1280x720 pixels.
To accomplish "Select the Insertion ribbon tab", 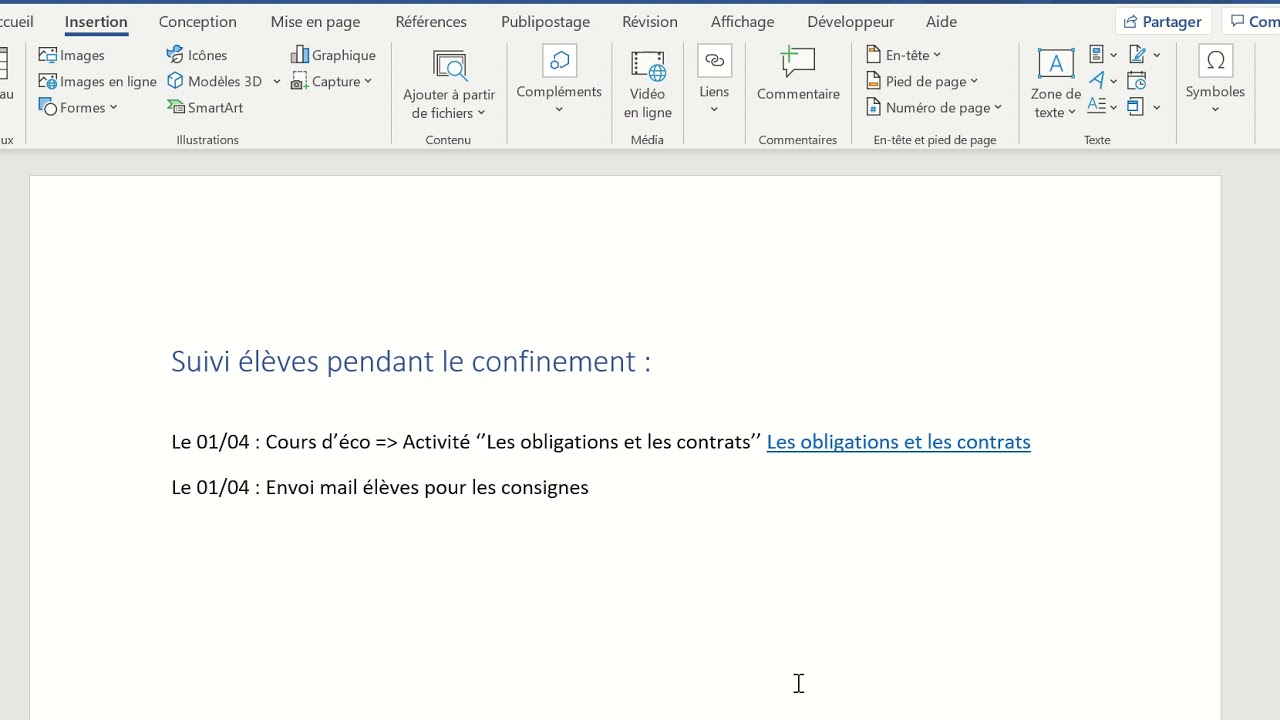I will pos(96,21).
